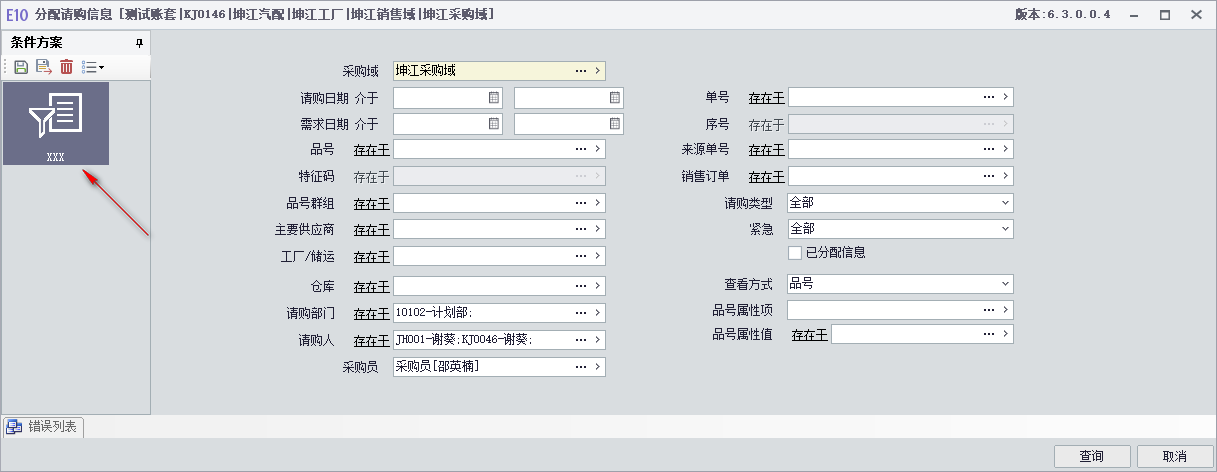Open the 主要供应商 browse ellipsis
This screenshot has width=1217, height=472.
click(x=581, y=229)
